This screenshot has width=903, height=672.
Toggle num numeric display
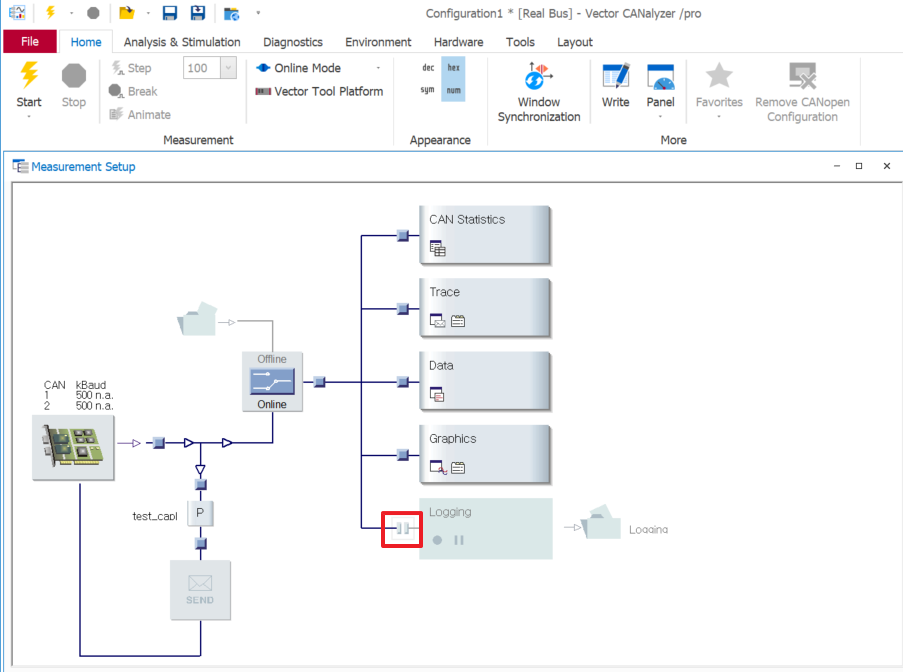tap(453, 90)
